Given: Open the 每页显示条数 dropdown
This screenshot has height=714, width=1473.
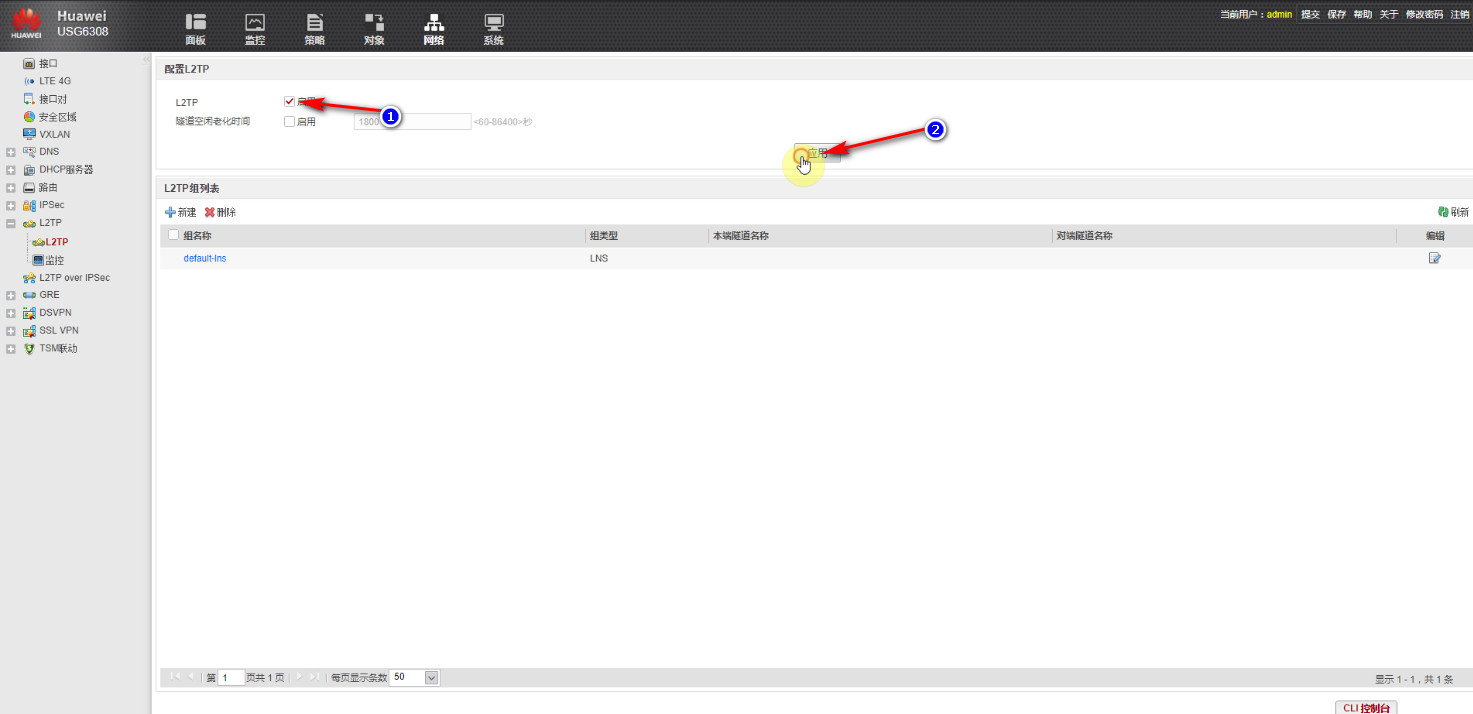Looking at the screenshot, I should [x=432, y=677].
